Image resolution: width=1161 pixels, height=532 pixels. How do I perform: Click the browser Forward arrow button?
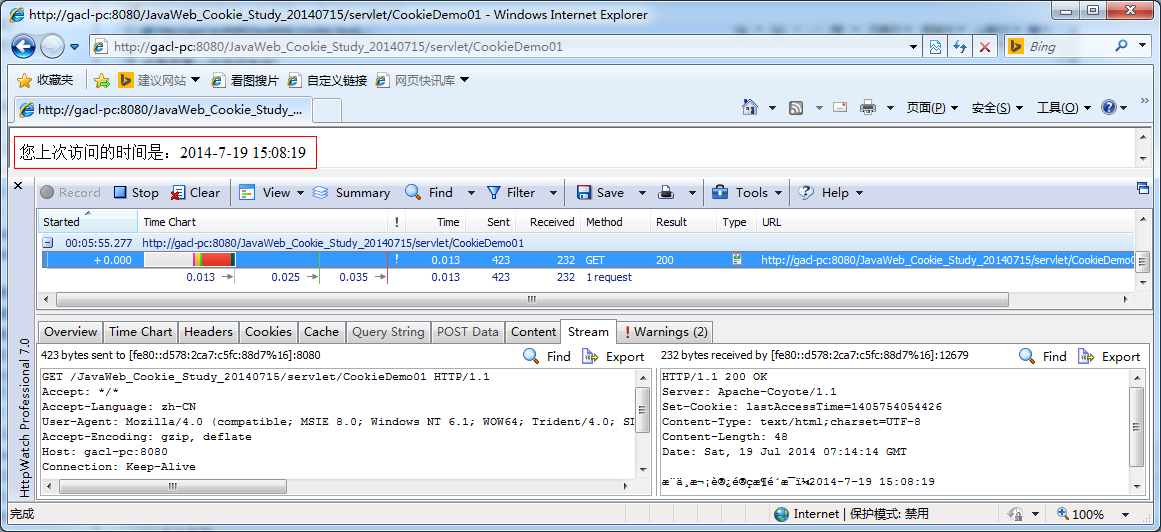pyautogui.click(x=52, y=47)
